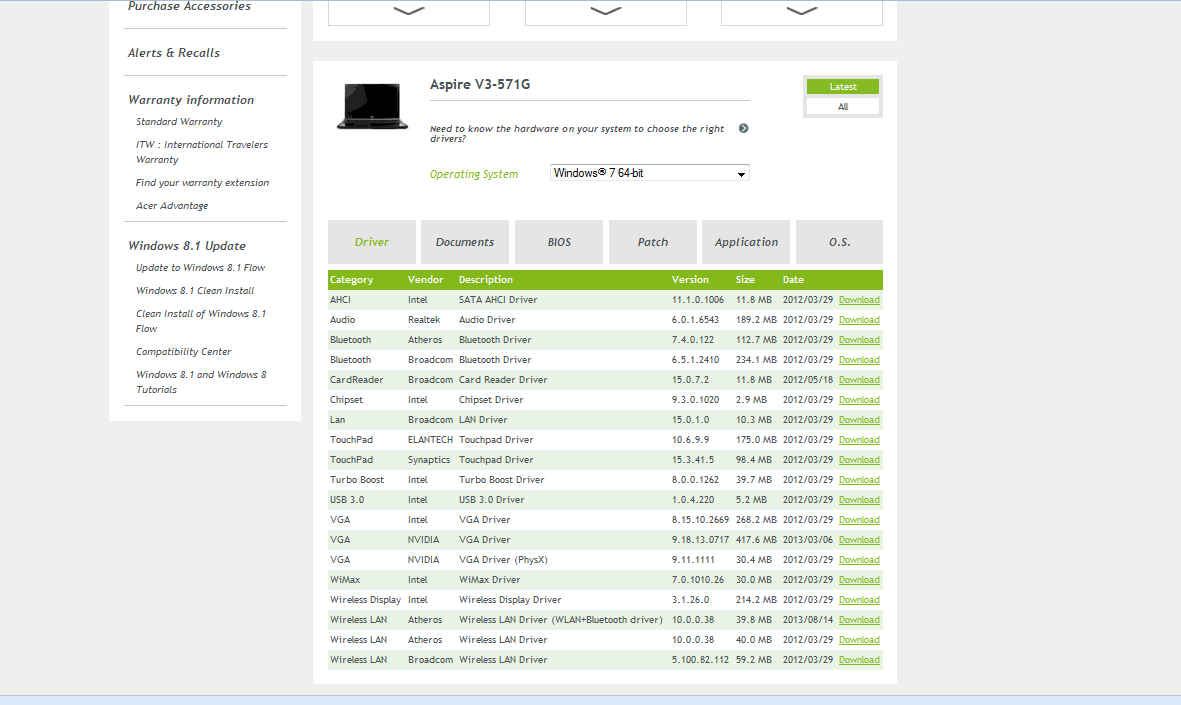Image resolution: width=1181 pixels, height=705 pixels.
Task: Click the Description column header
Action: click(x=486, y=279)
